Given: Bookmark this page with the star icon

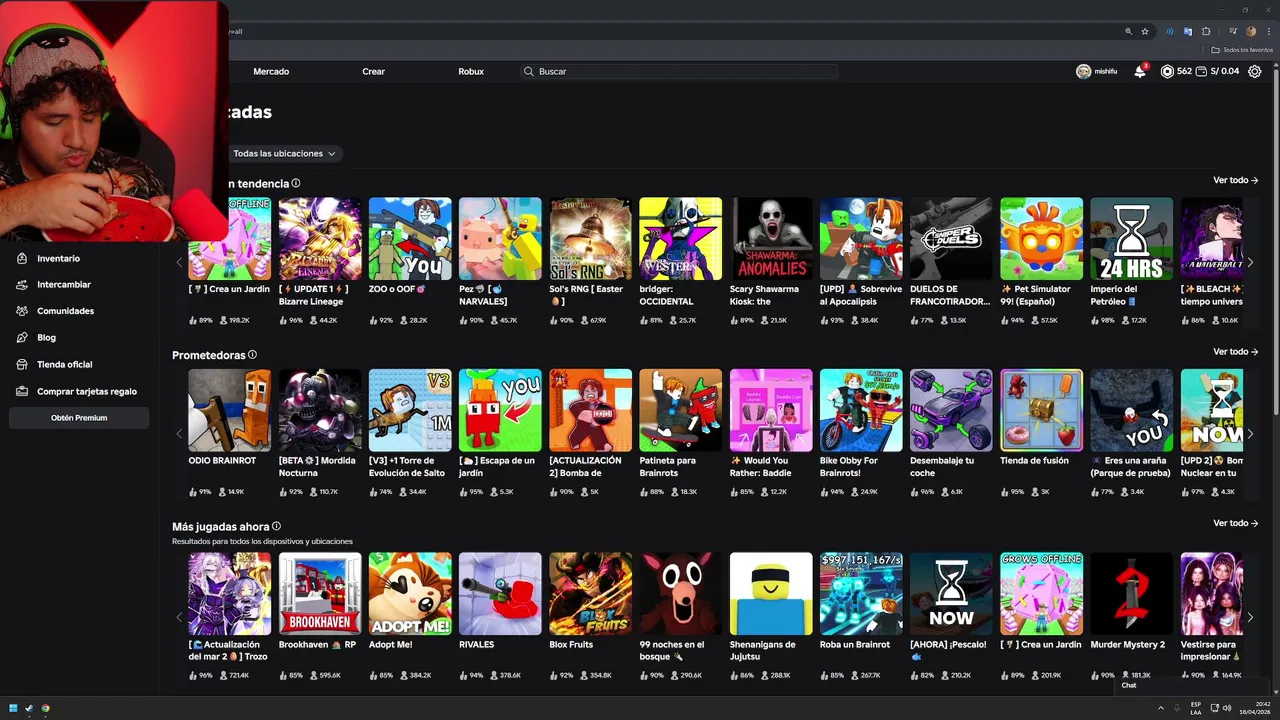Looking at the screenshot, I should pos(1145,31).
